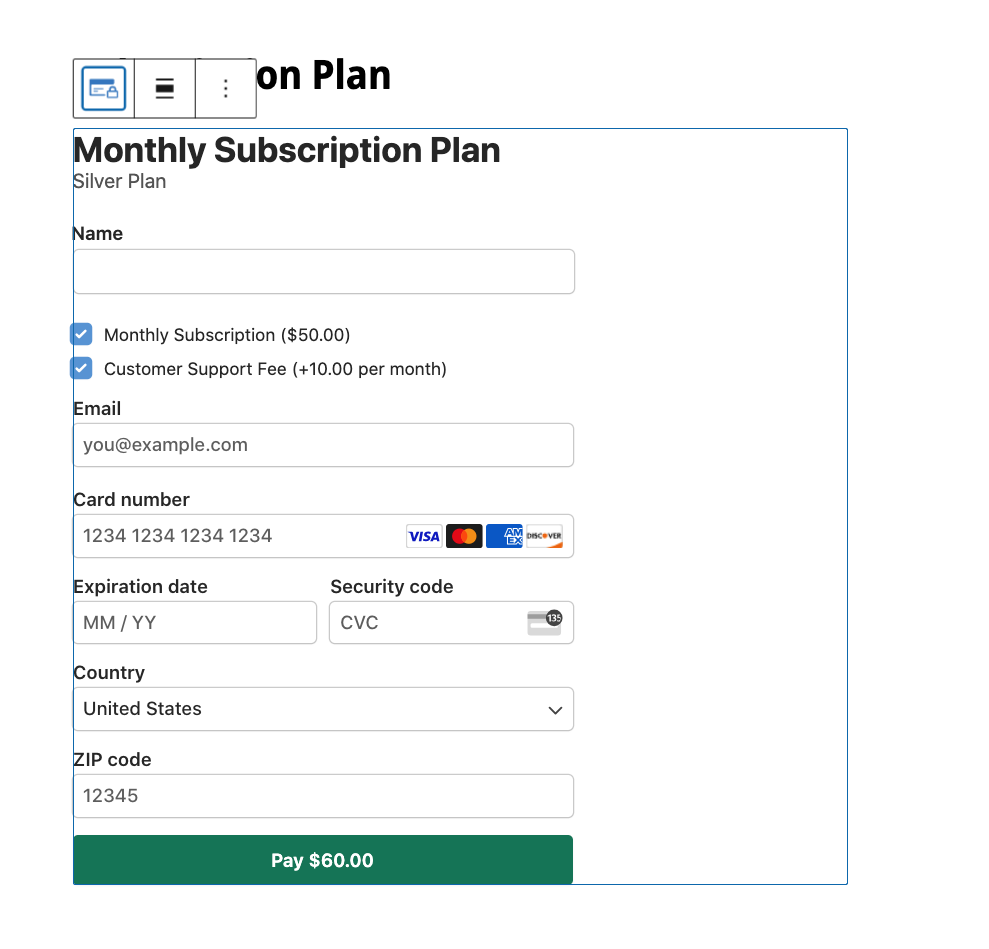Viewport: 989px width, 949px height.
Task: Click the Country dropdown chevron arrow
Action: pyautogui.click(x=555, y=710)
